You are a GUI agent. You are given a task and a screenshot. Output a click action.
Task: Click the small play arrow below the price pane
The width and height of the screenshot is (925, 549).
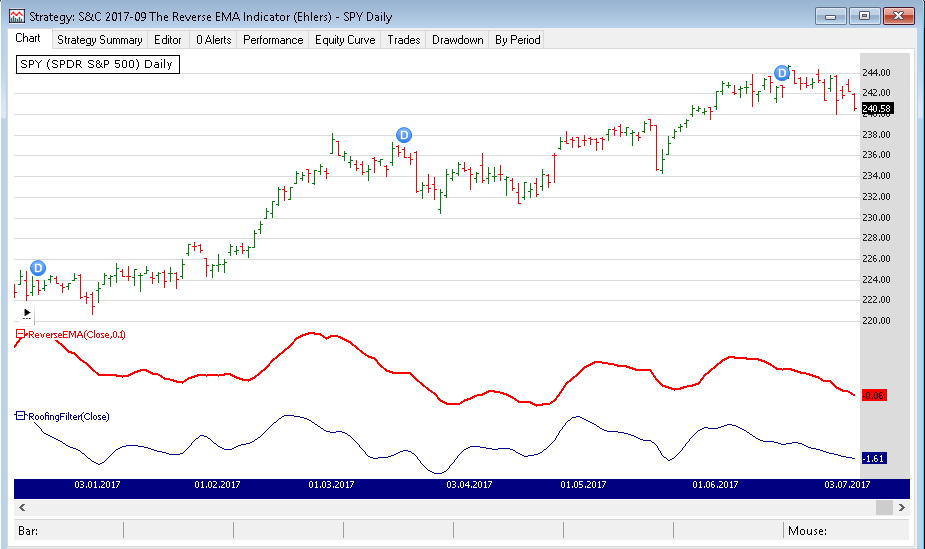pos(27,312)
